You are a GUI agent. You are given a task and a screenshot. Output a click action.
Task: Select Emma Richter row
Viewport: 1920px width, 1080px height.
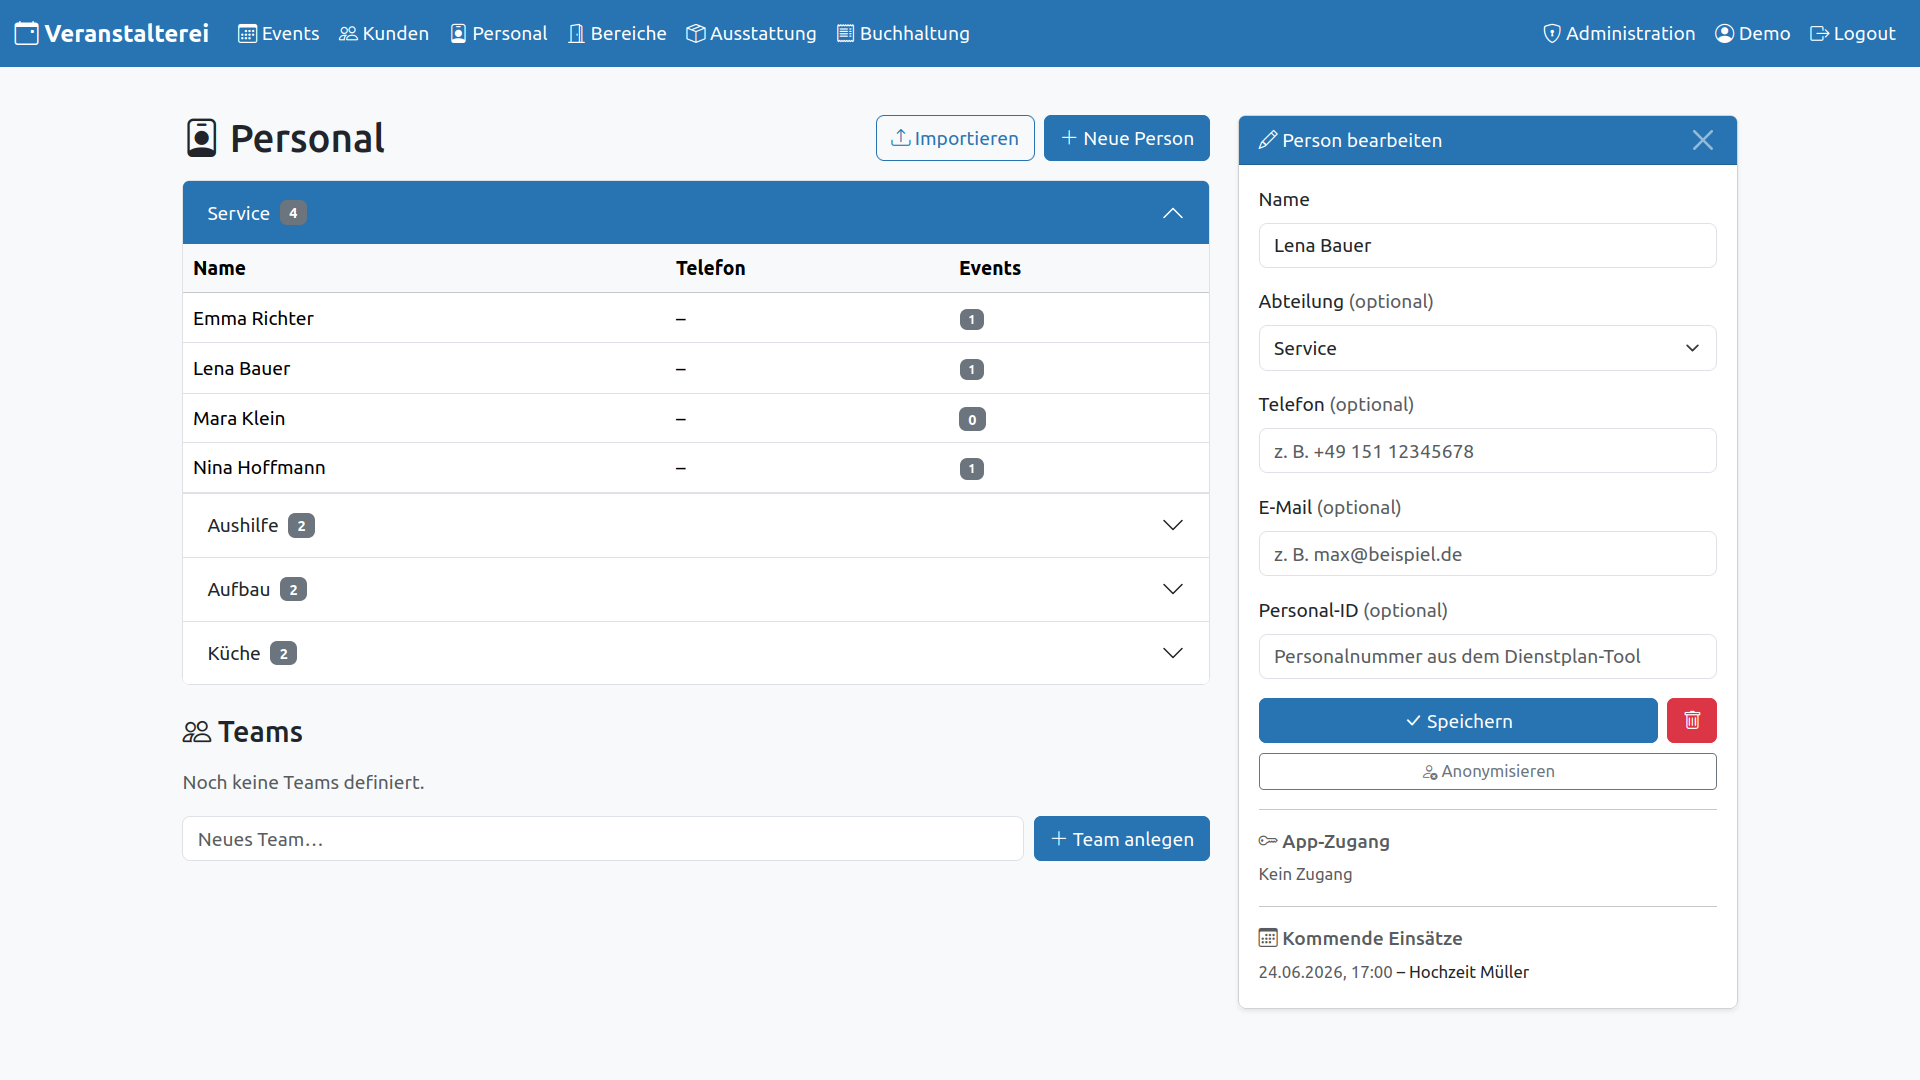click(696, 318)
